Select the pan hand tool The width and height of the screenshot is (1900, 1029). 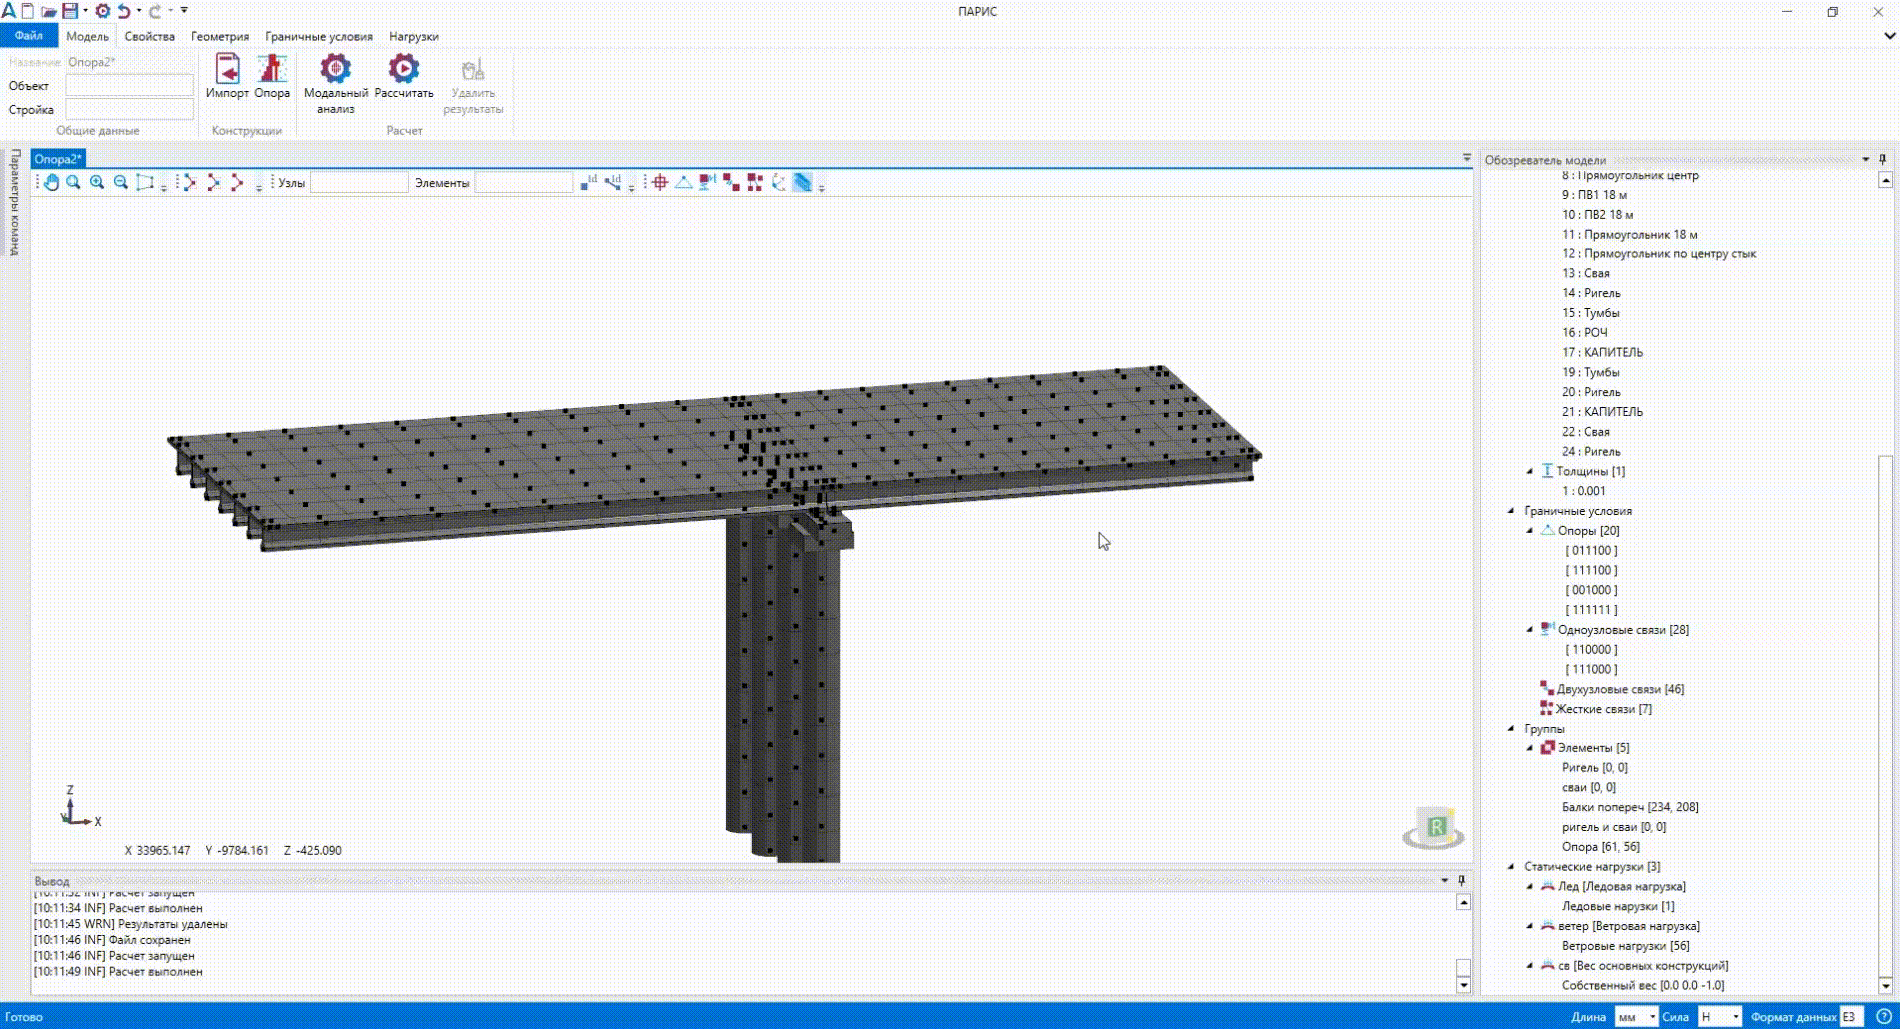point(51,183)
